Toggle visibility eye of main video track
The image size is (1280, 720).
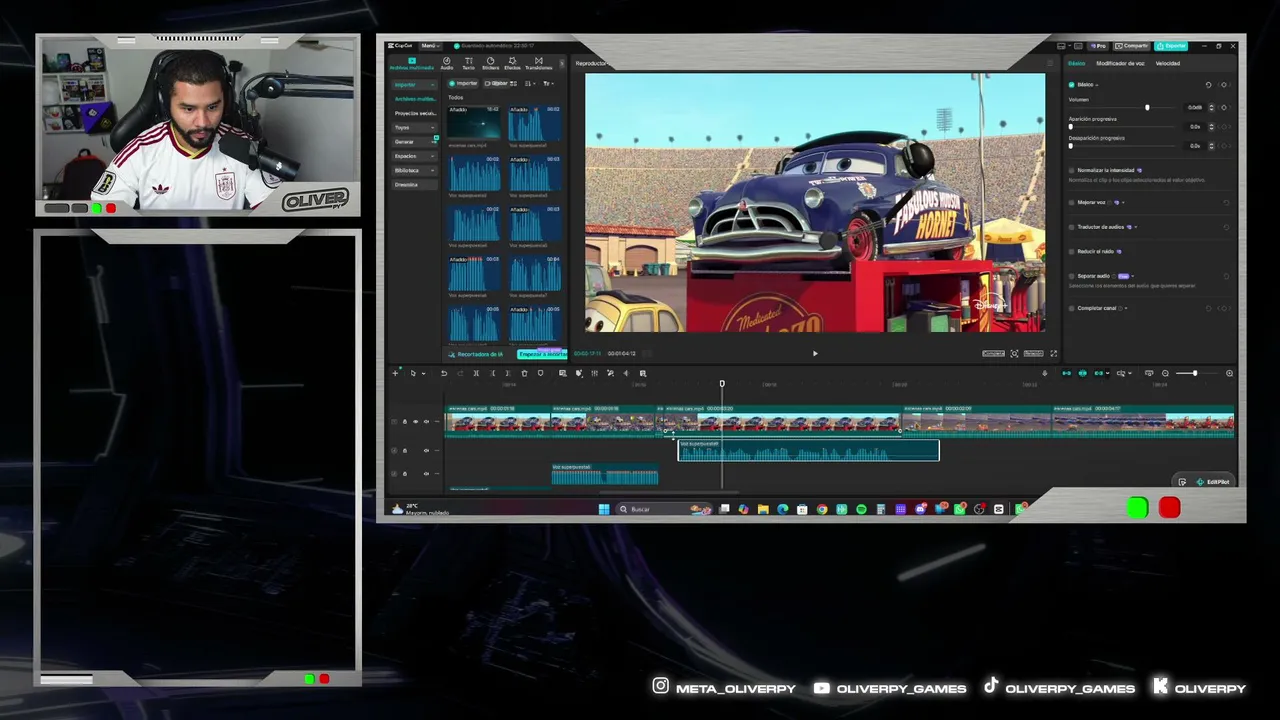pos(415,422)
